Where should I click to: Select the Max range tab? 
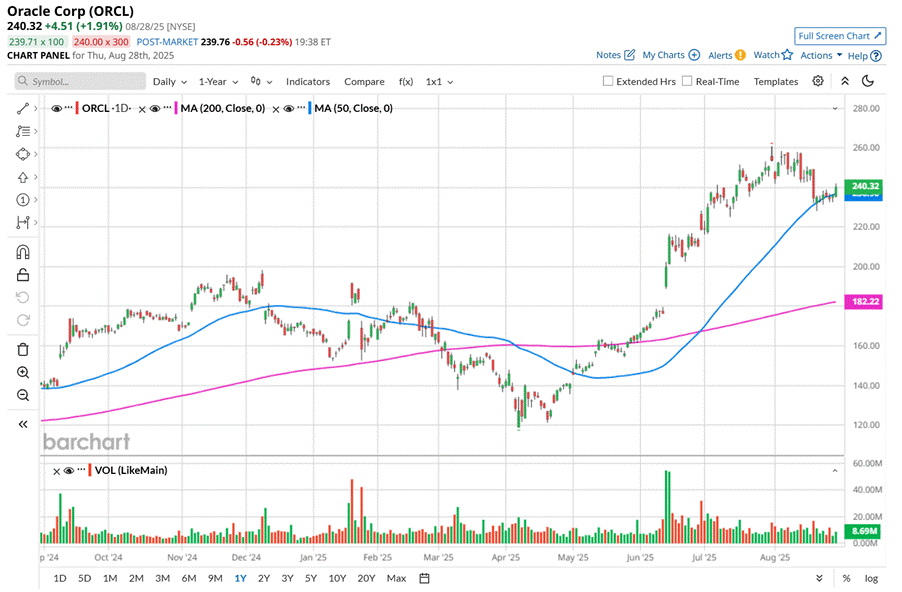click(396, 578)
